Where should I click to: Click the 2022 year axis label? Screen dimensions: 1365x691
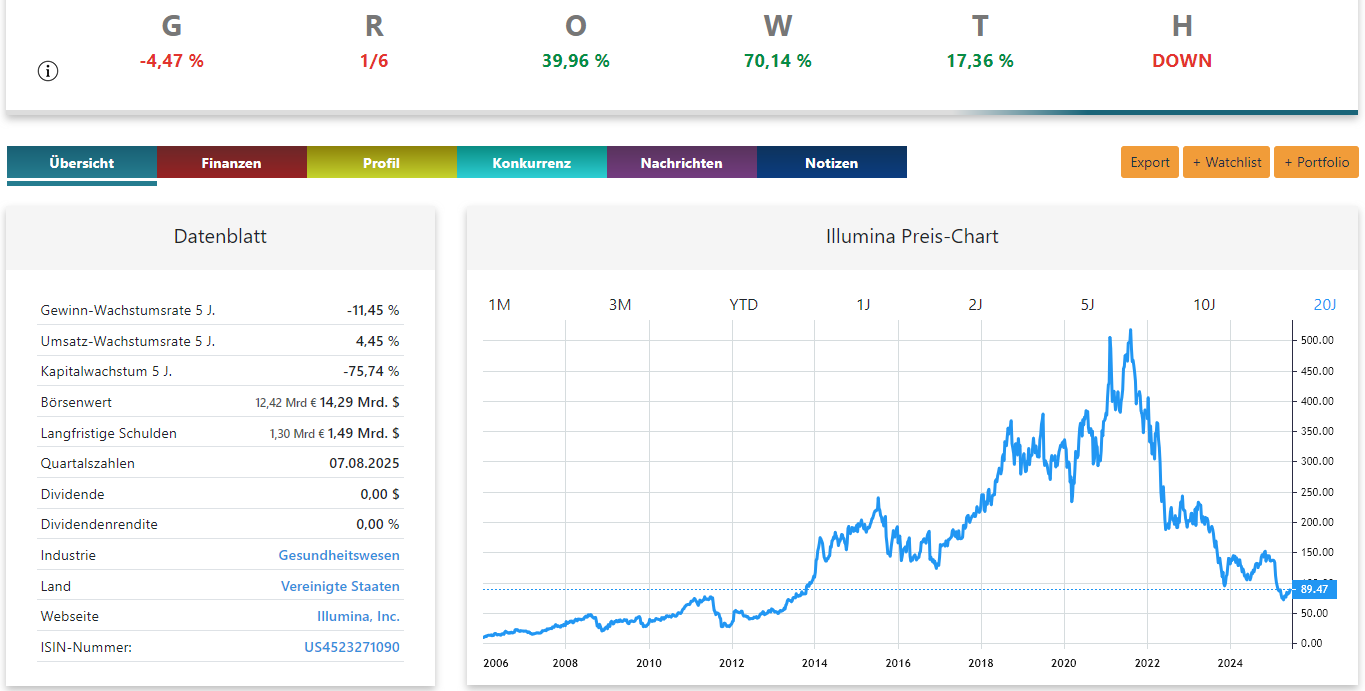click(x=1147, y=662)
